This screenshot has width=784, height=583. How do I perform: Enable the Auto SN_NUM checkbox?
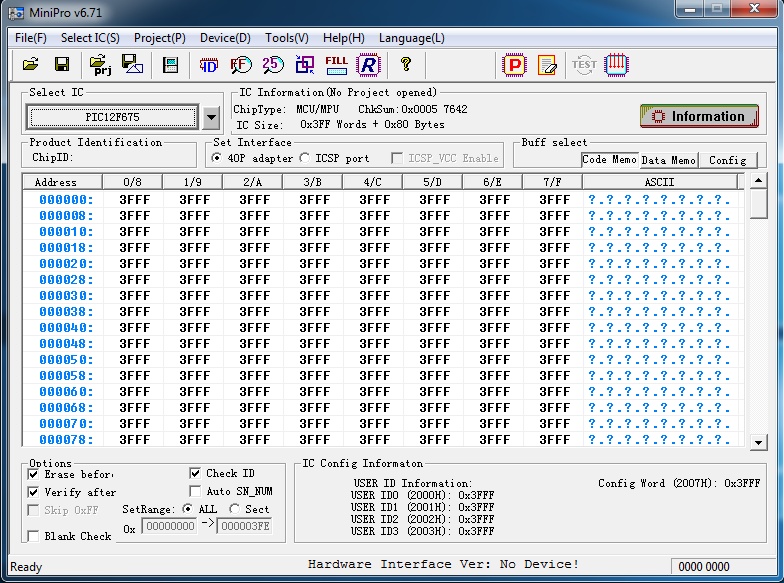point(195,491)
